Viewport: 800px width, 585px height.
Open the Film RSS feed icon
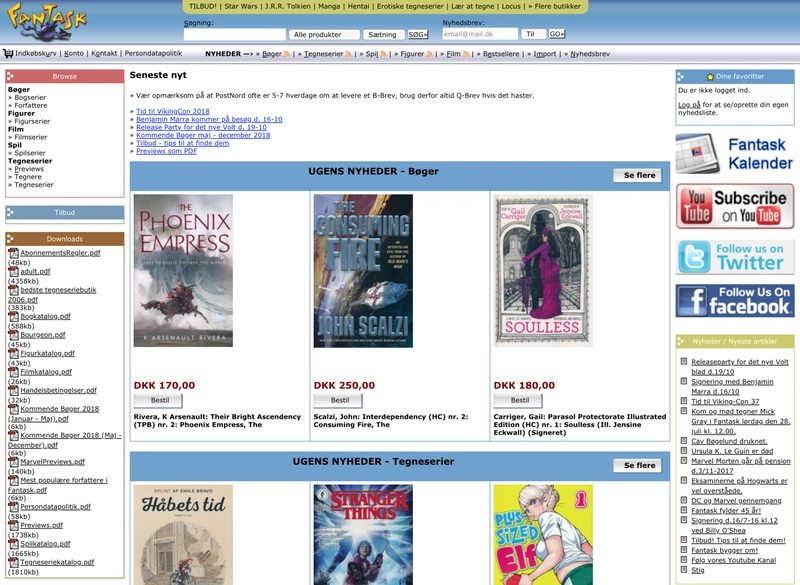click(x=466, y=54)
